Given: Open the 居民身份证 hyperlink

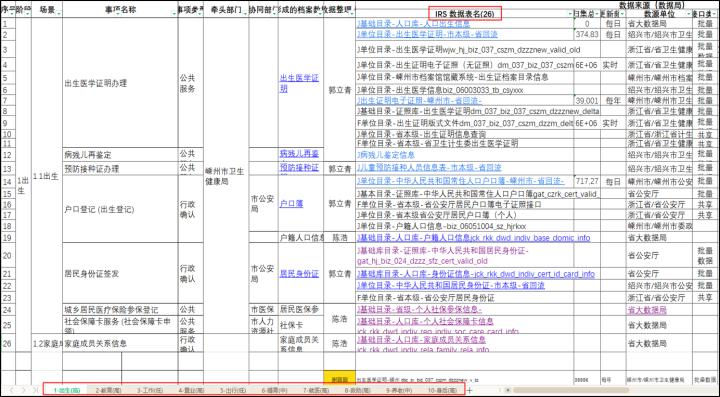Looking at the screenshot, I should [299, 274].
